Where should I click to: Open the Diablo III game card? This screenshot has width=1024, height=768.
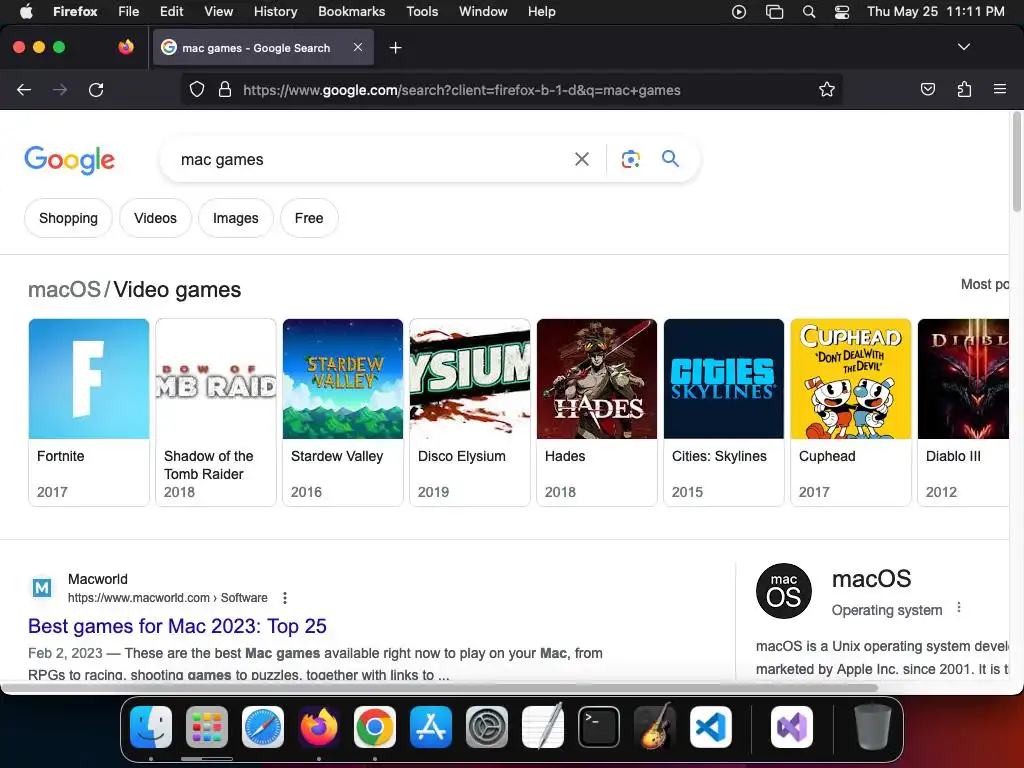coord(963,412)
